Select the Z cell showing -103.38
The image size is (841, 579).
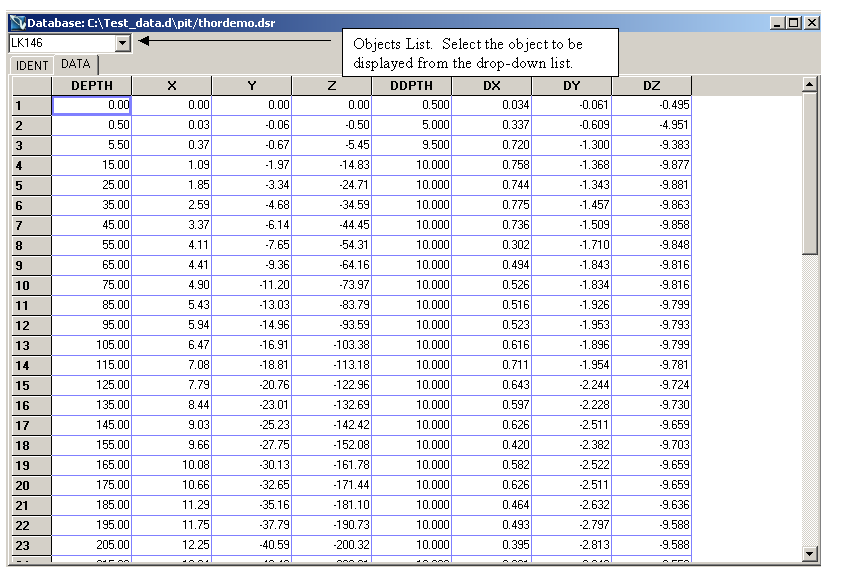(x=332, y=345)
